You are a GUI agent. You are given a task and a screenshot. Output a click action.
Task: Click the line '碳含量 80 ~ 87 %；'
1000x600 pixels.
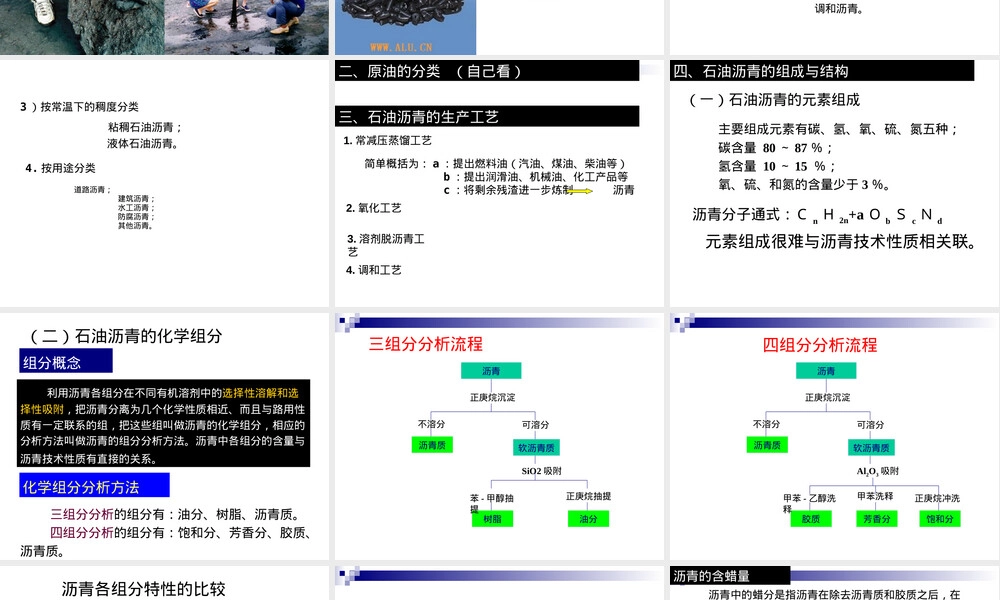coord(776,148)
